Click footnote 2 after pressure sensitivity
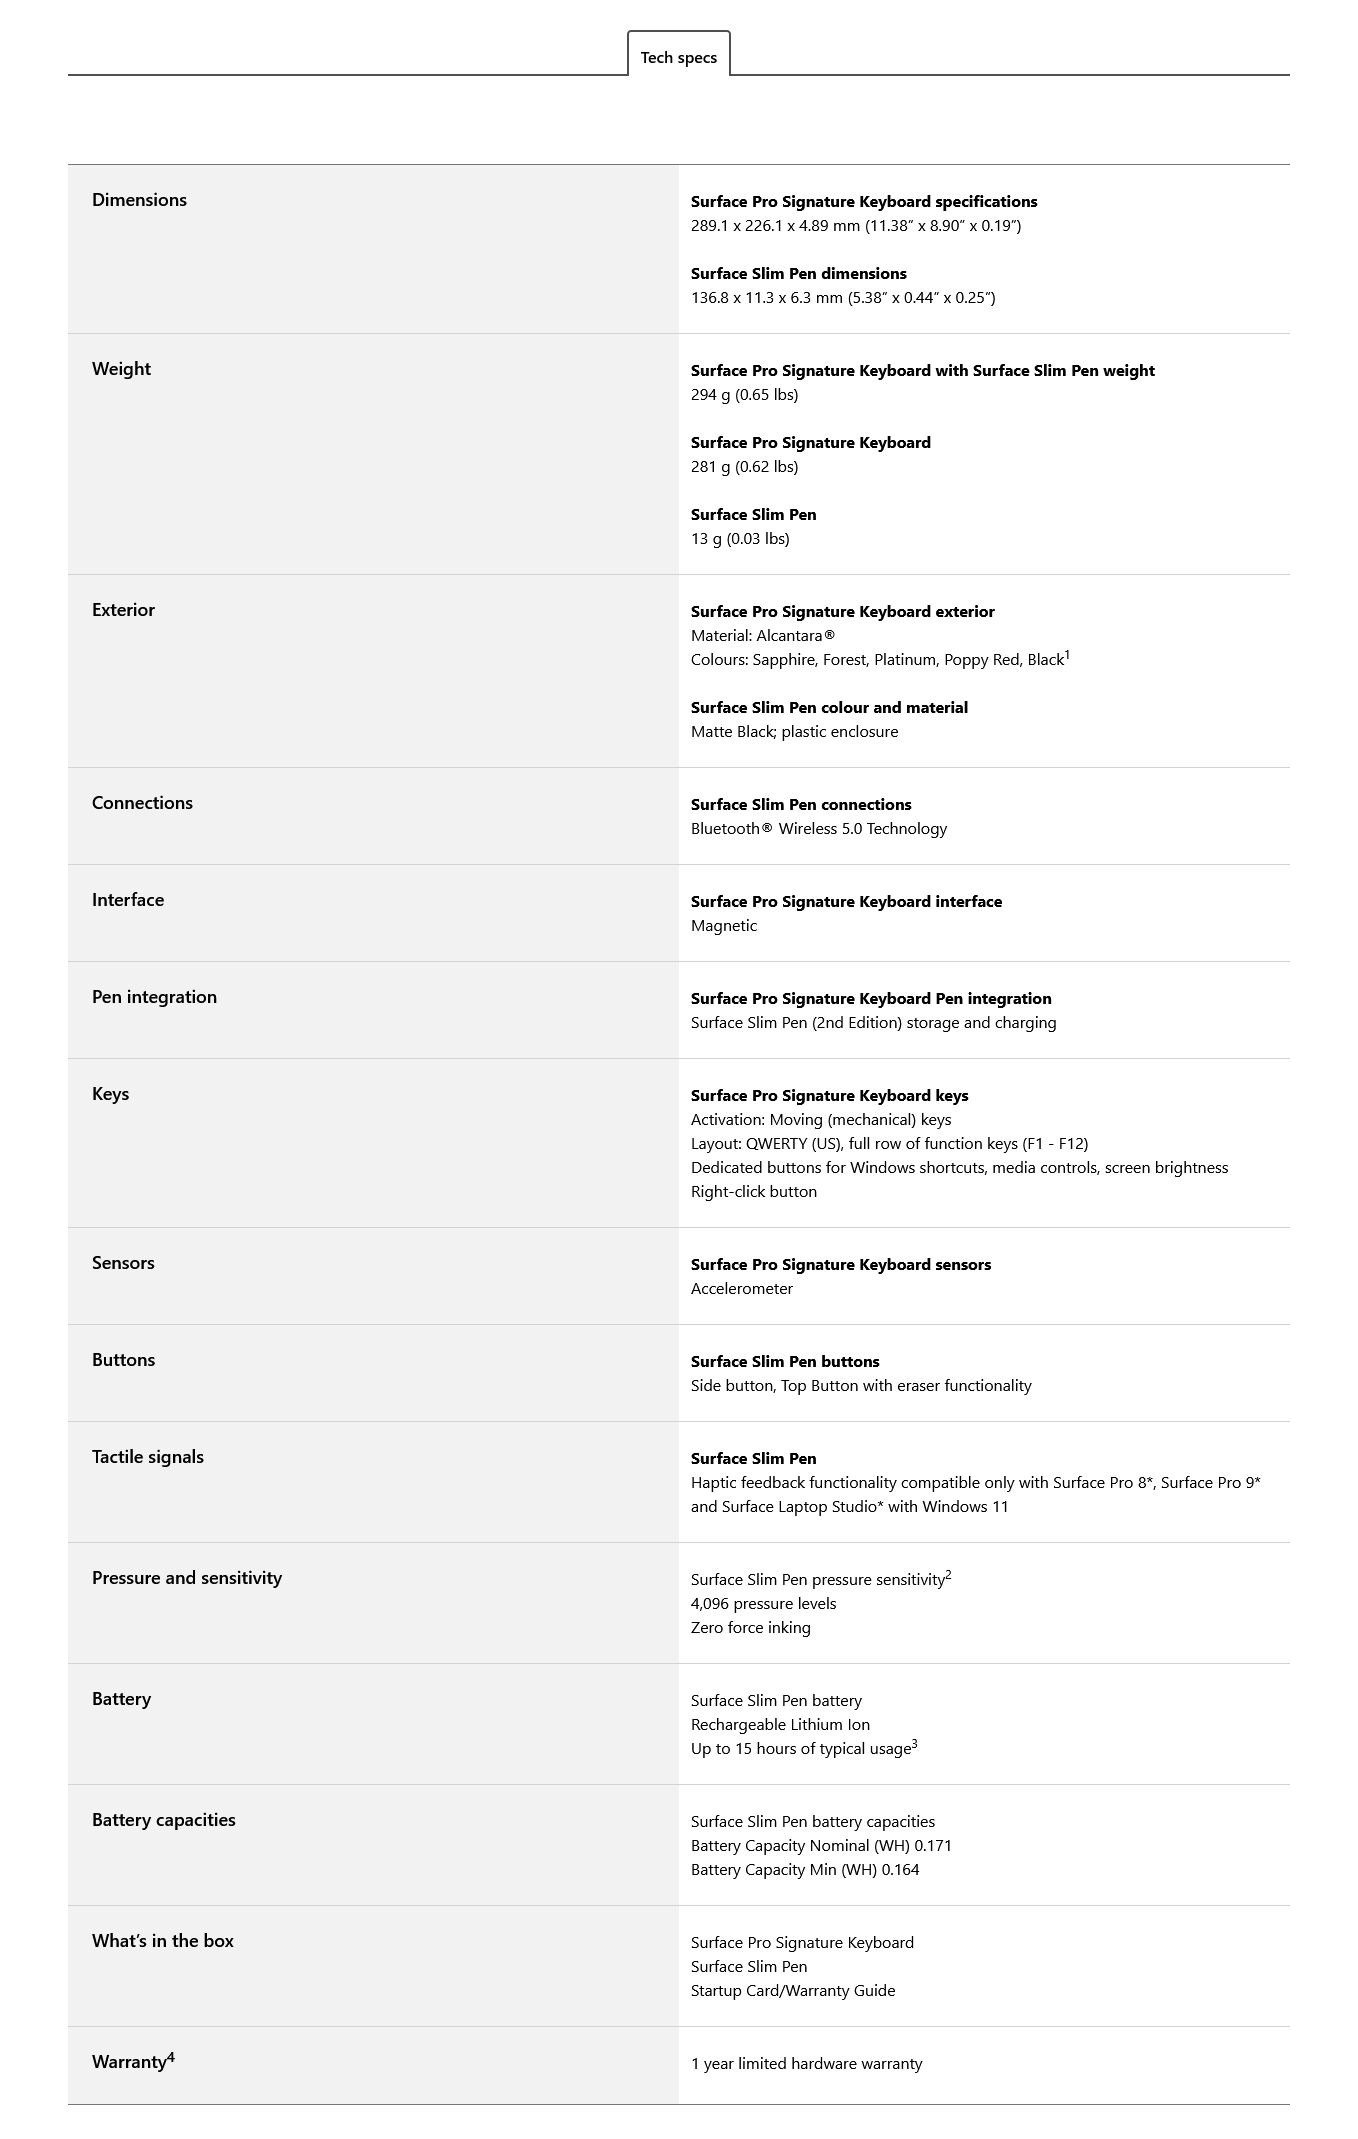 (948, 1575)
